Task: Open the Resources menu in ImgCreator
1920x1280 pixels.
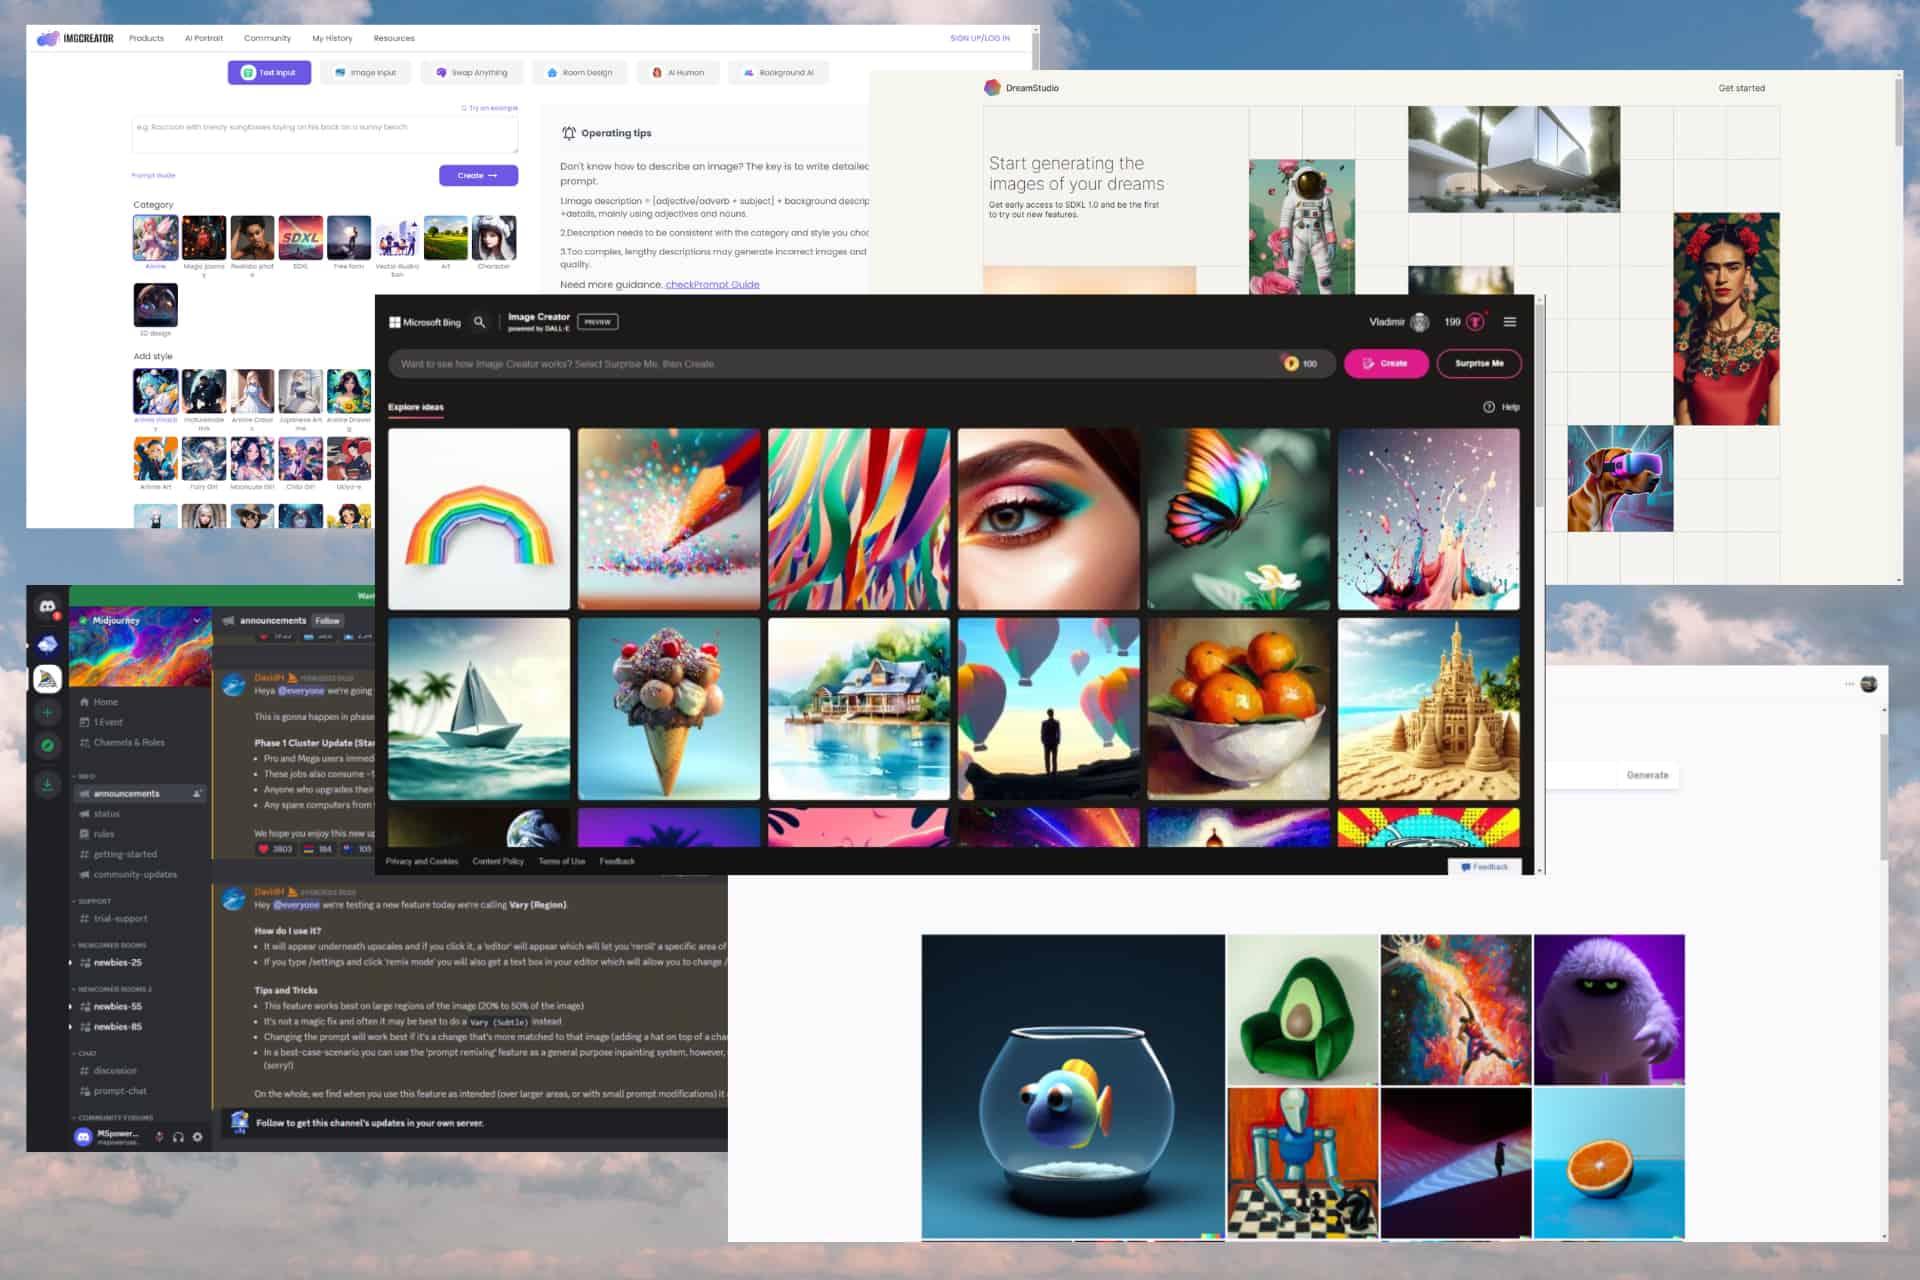Action: pos(394,38)
